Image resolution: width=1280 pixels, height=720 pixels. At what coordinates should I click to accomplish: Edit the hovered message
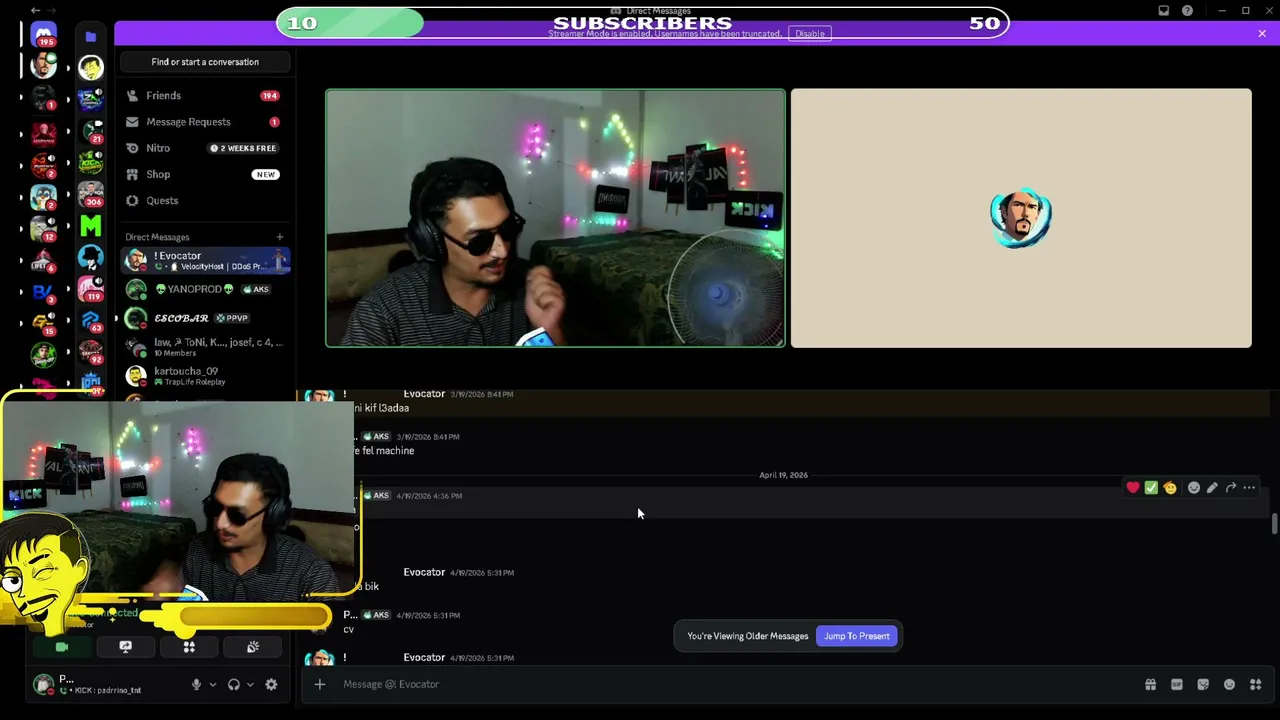pos(1212,488)
